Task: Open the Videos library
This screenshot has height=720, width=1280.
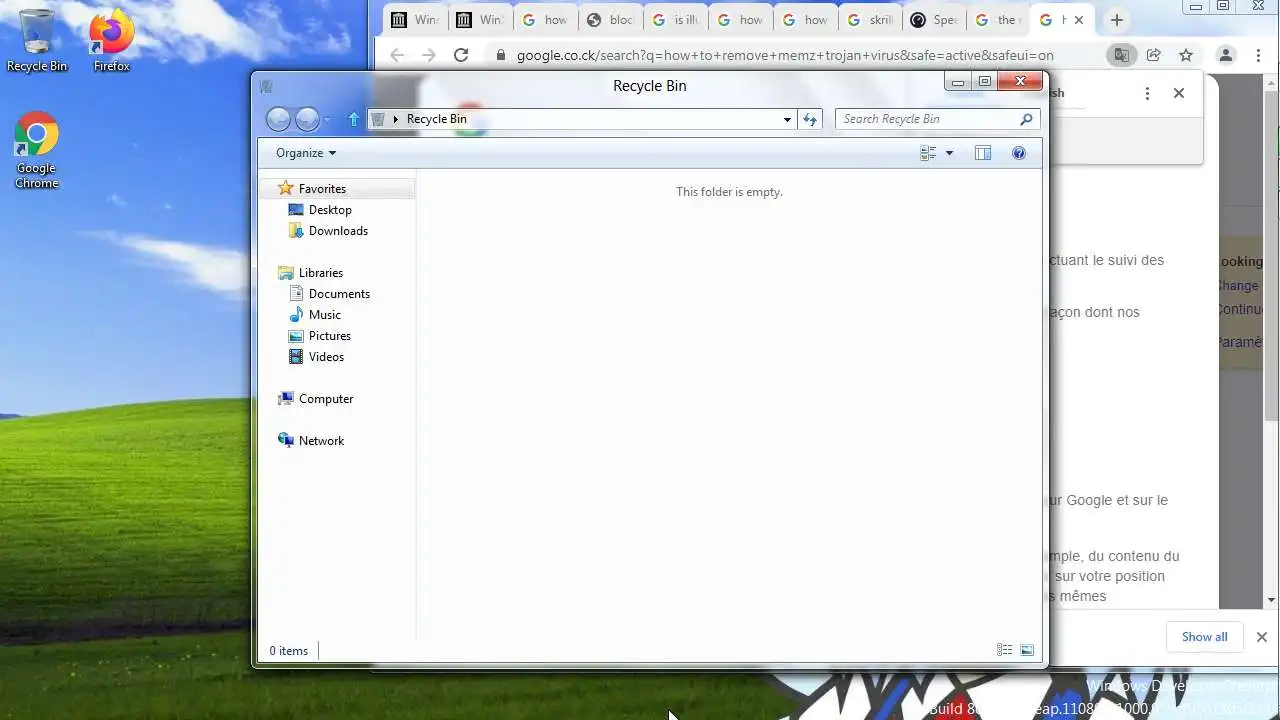Action: (x=326, y=357)
